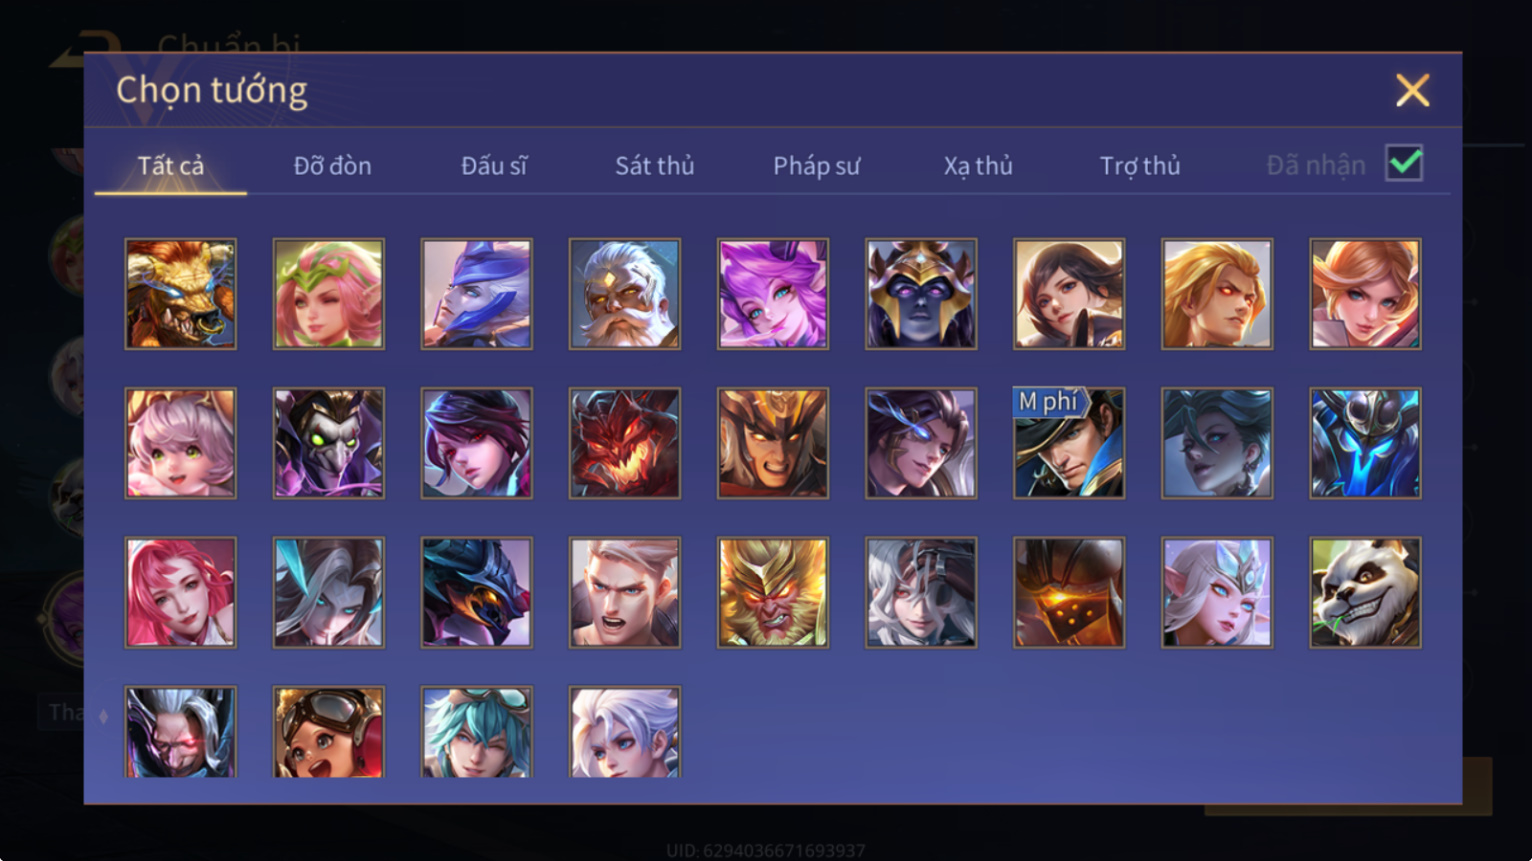Choose the red demon-faced hero portrait
This screenshot has height=861, width=1532.
[x=625, y=443]
